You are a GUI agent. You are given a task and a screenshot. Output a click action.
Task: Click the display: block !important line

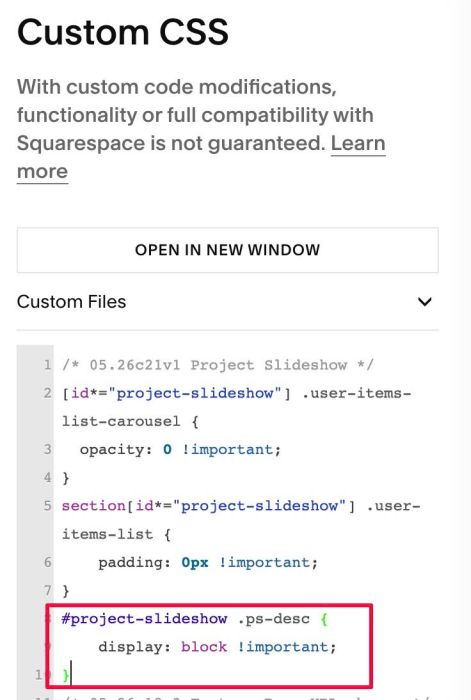click(217, 647)
